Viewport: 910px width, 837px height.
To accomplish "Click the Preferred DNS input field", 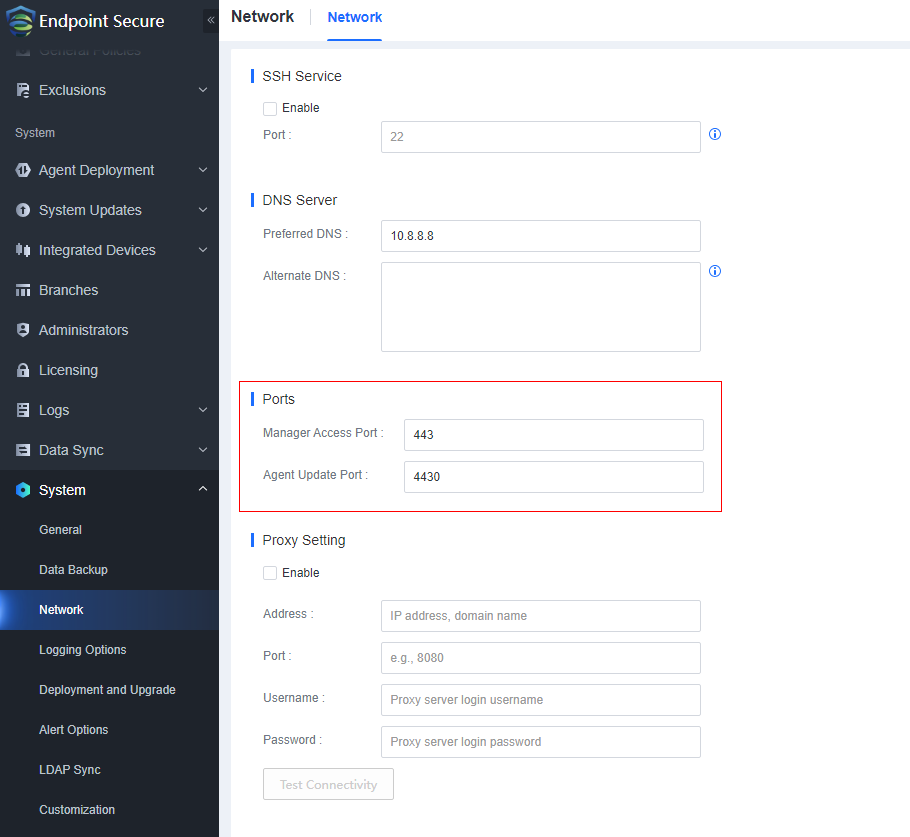I will tap(540, 236).
